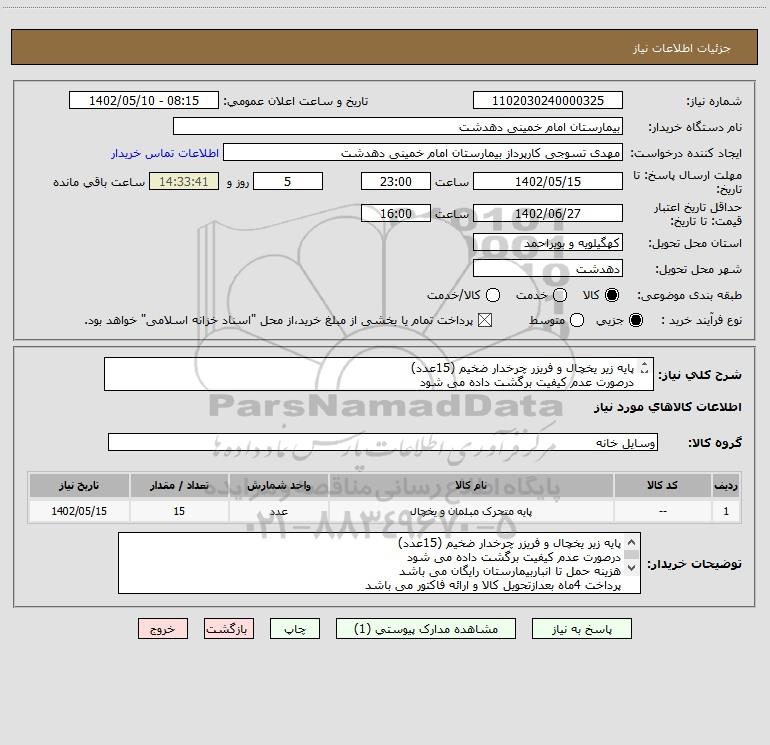Click the ایجاد کننده درخواست field

tap(423, 153)
